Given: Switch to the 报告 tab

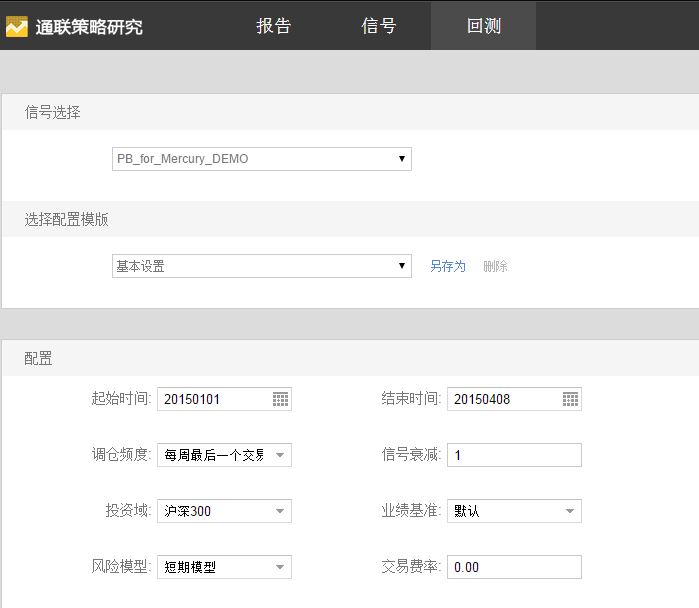Looking at the screenshot, I should (x=274, y=26).
